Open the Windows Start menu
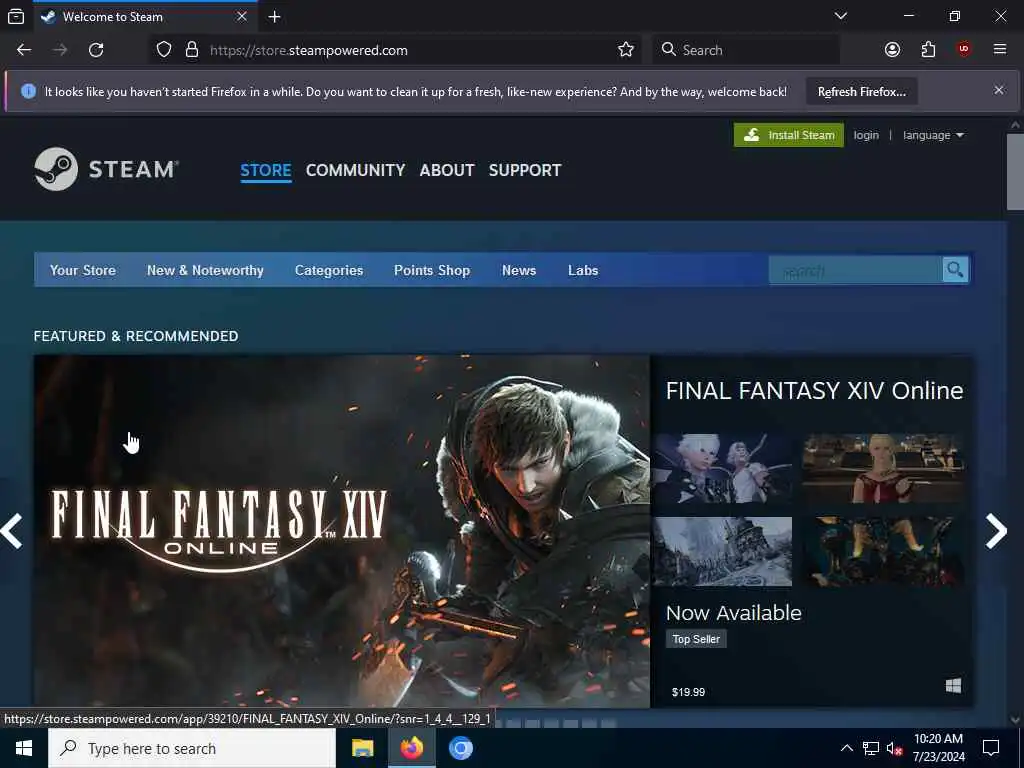This screenshot has height=768, width=1024. point(24,748)
